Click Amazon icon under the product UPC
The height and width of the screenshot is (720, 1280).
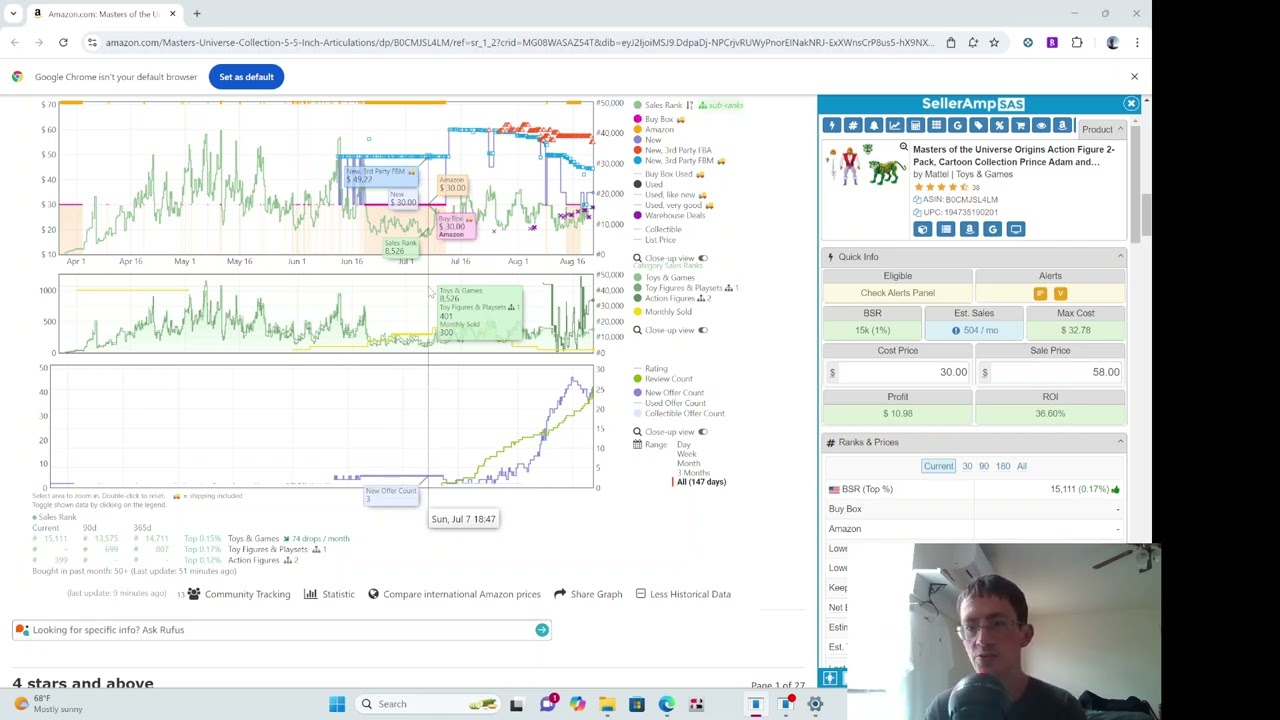[969, 229]
